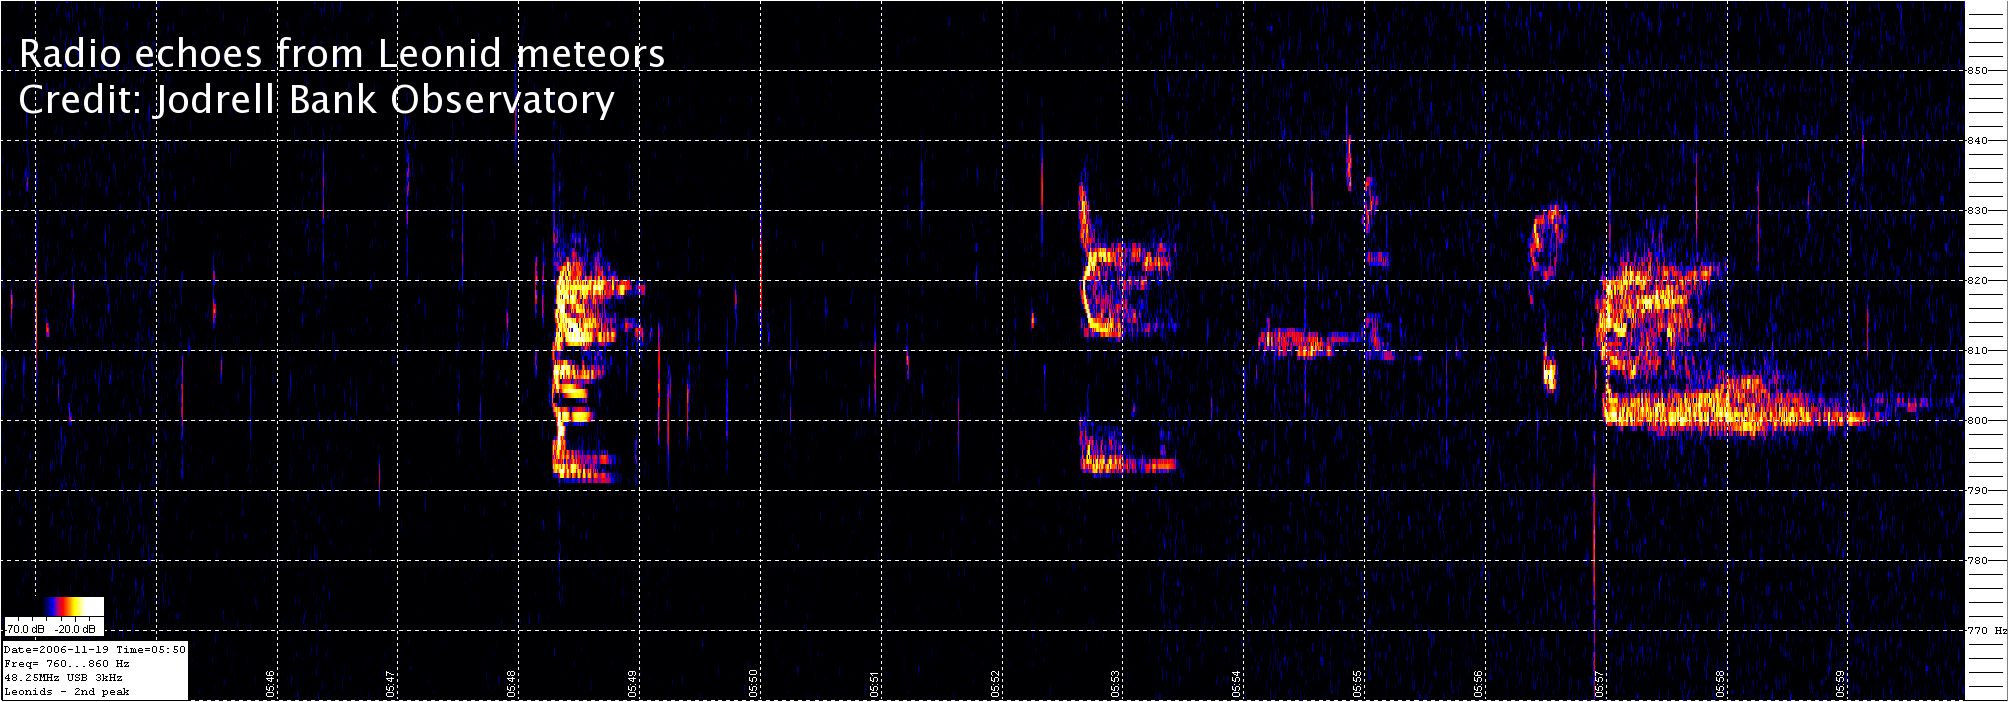2008x702 pixels.
Task: Click the 05:55 time axis label
Action: tap(1358, 683)
